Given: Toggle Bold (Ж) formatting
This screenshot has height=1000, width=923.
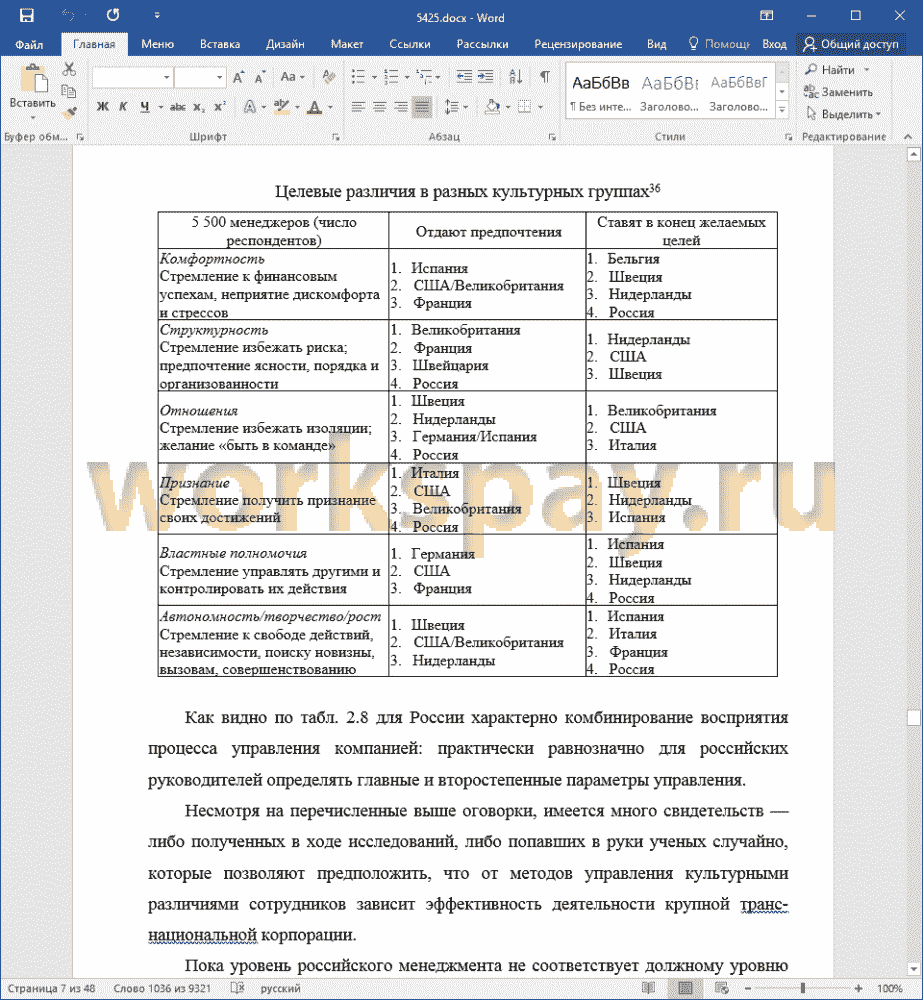Looking at the screenshot, I should (103, 107).
